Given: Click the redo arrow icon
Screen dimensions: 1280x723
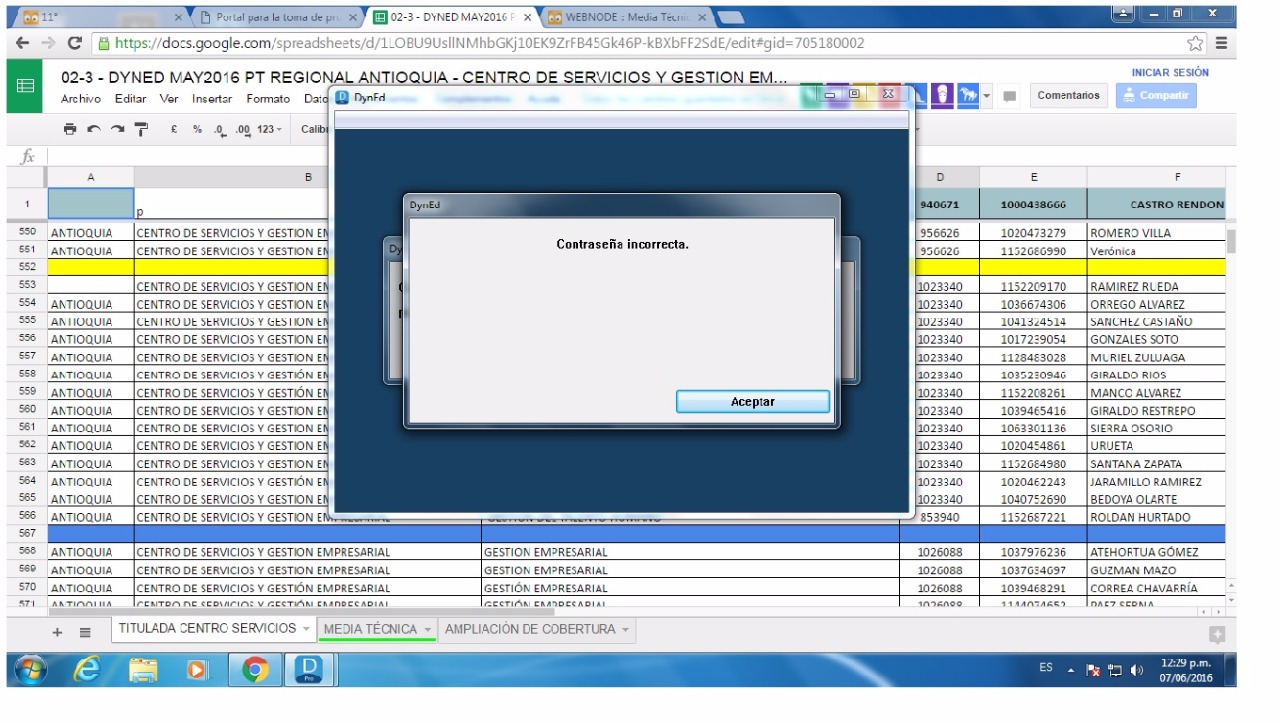Looking at the screenshot, I should point(117,129).
